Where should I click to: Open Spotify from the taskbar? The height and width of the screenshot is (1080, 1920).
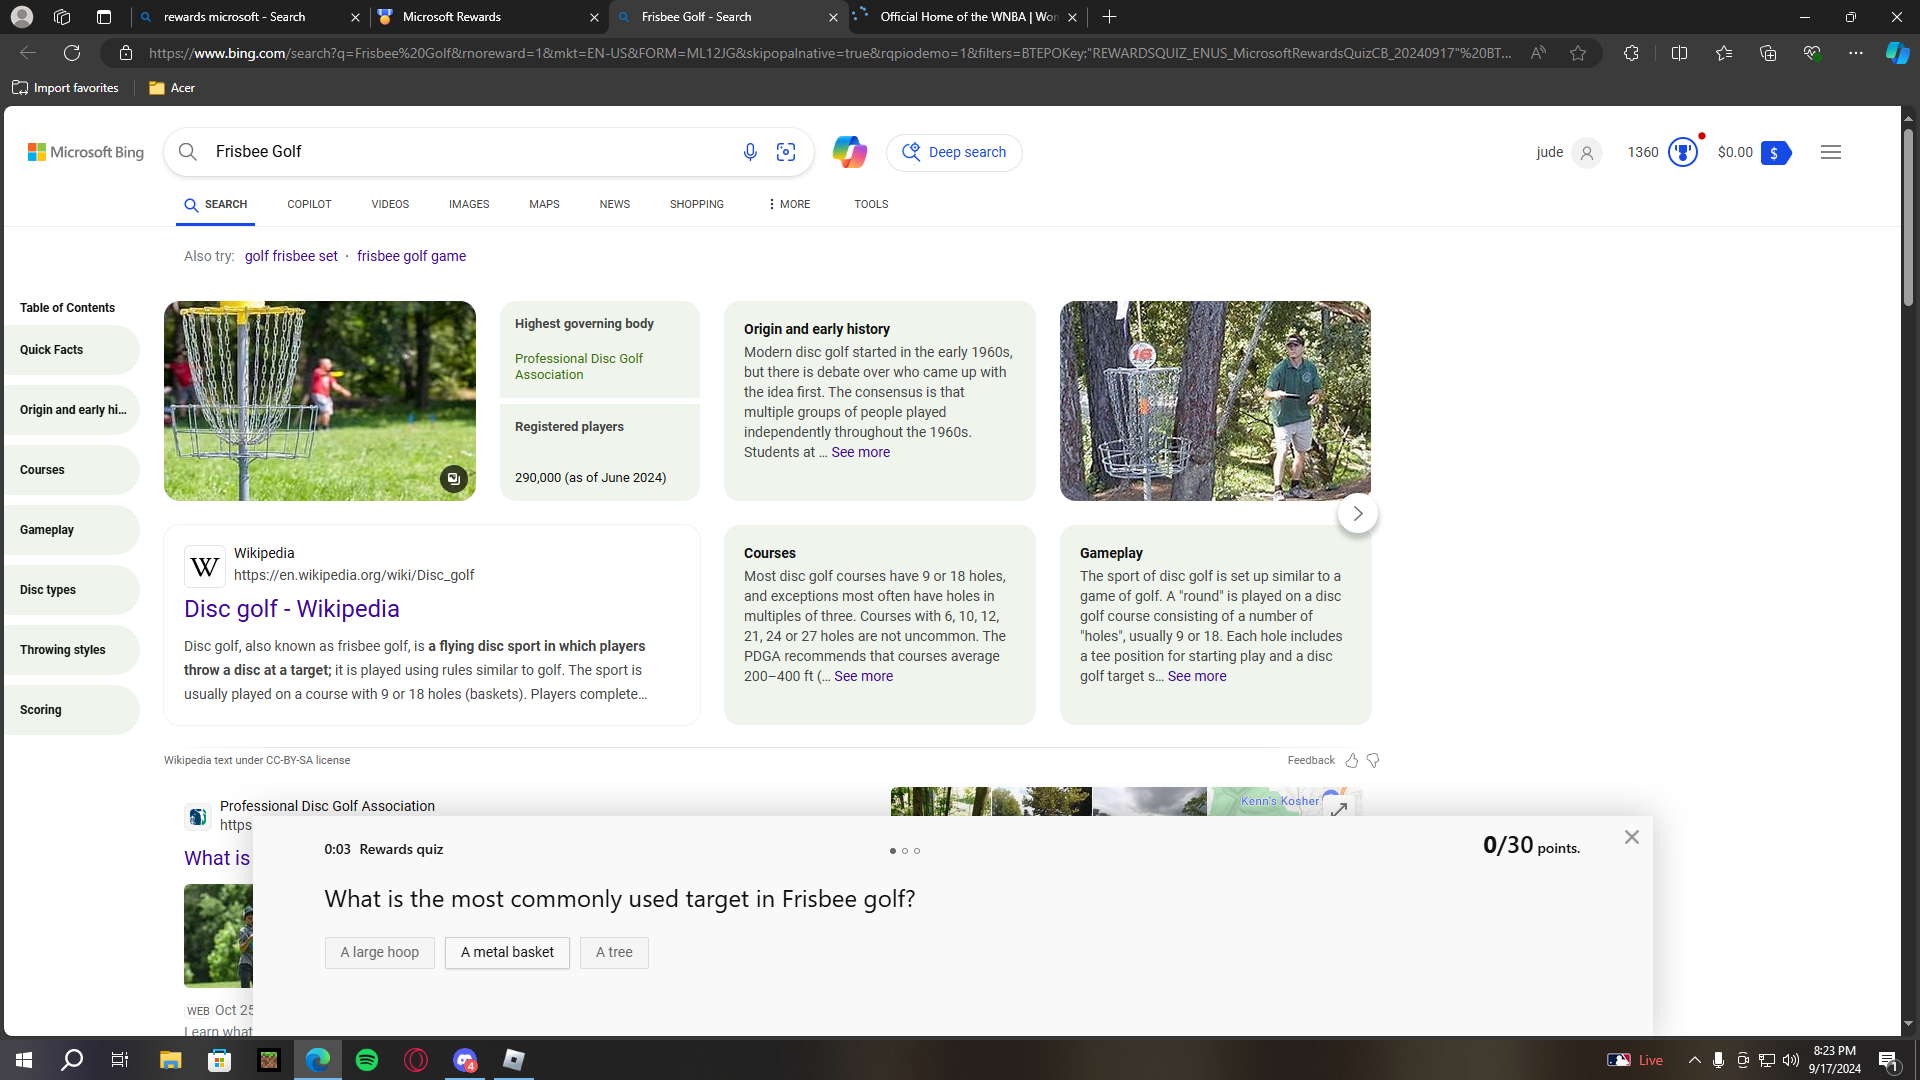367,1060
